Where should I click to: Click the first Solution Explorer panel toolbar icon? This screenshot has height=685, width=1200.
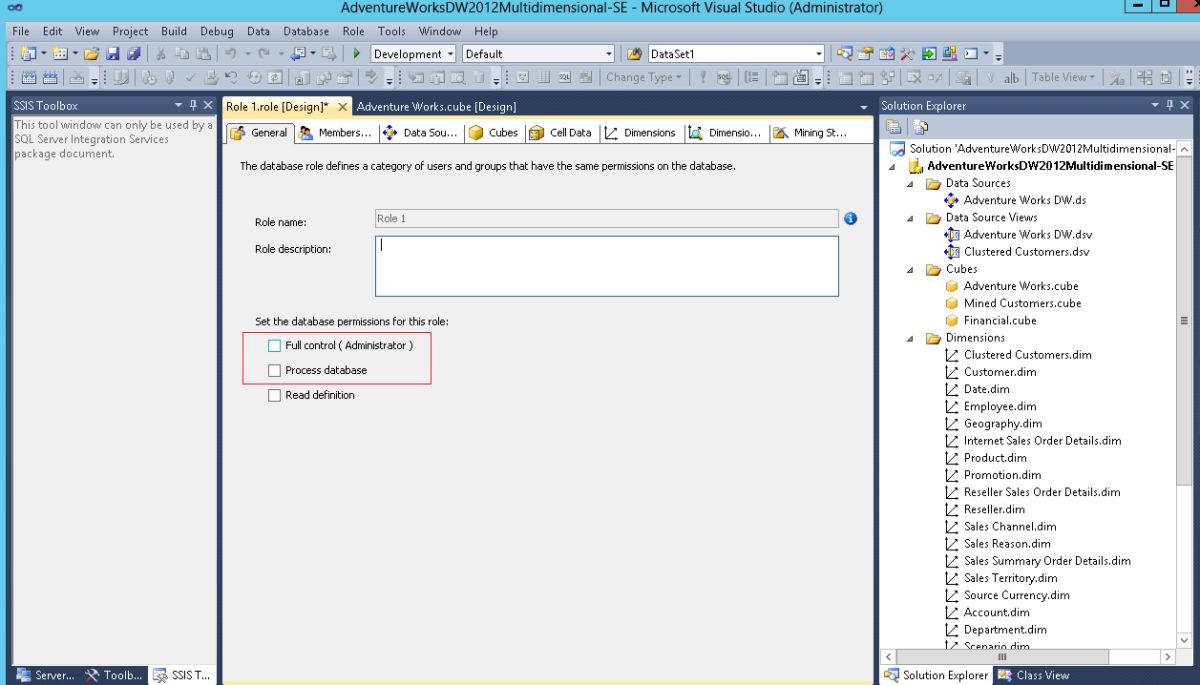(894, 128)
